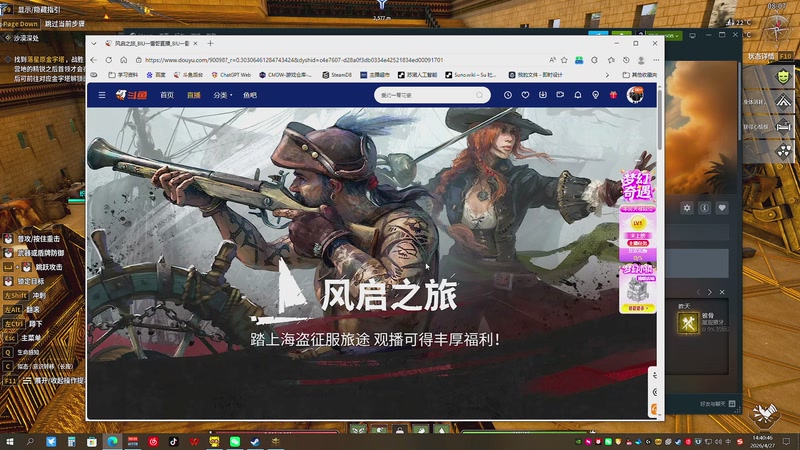
Task: Open the SteamDB bookmark
Action: coord(337,74)
